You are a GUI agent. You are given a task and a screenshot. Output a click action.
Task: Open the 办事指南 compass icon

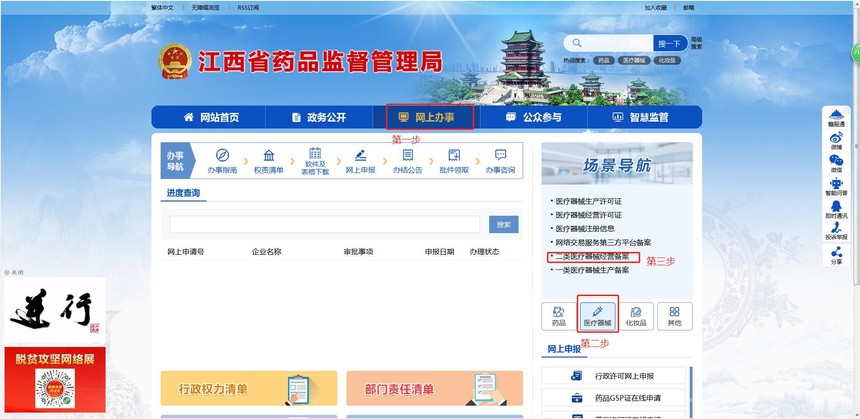[x=222, y=155]
